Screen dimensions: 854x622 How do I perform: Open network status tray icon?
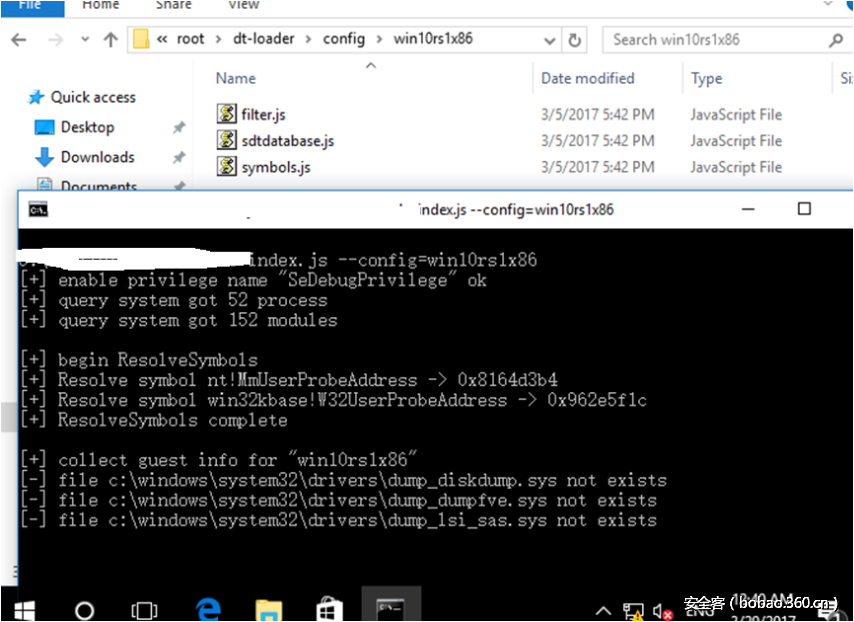click(633, 612)
